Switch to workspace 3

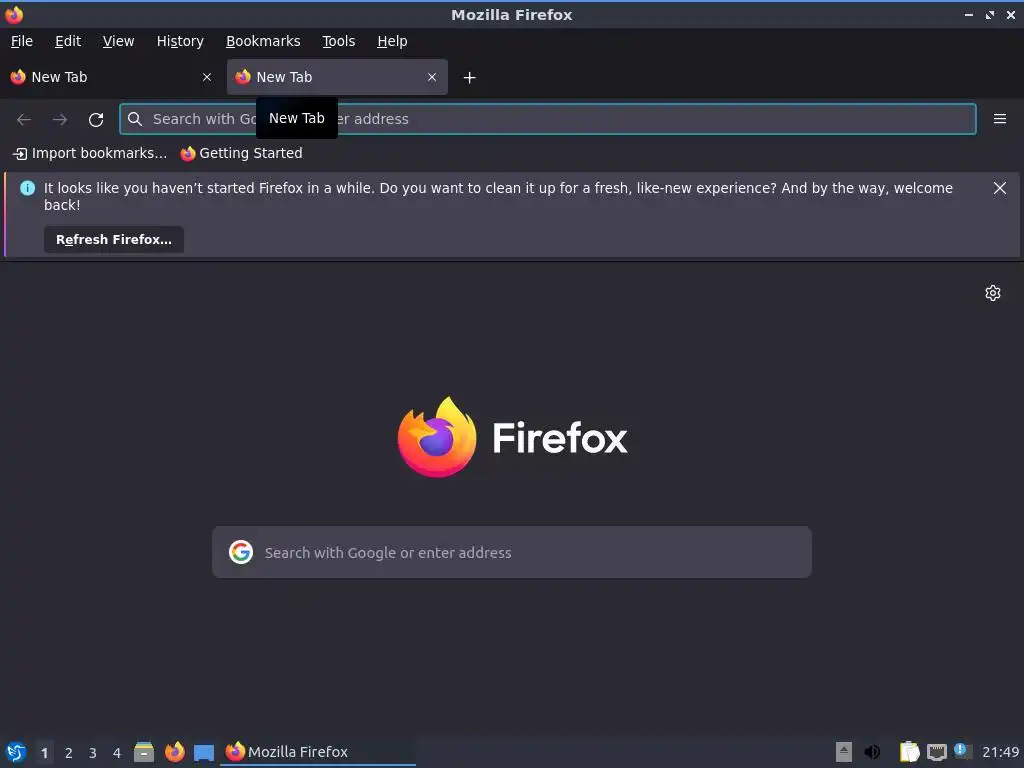(x=93, y=753)
